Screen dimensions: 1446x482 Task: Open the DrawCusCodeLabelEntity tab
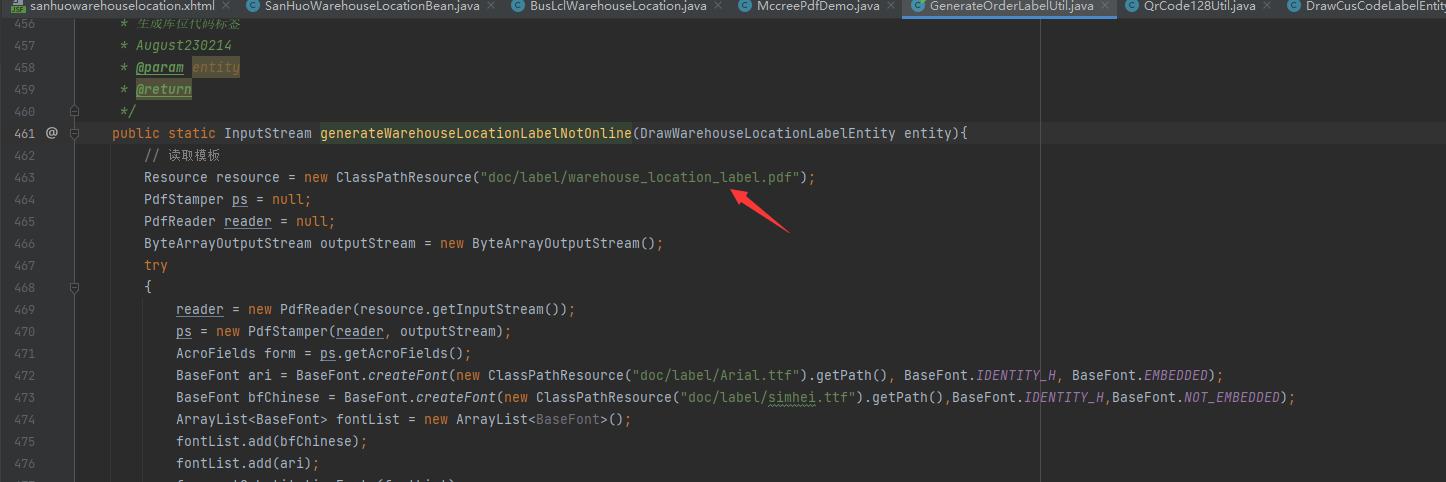pyautogui.click(x=1366, y=6)
